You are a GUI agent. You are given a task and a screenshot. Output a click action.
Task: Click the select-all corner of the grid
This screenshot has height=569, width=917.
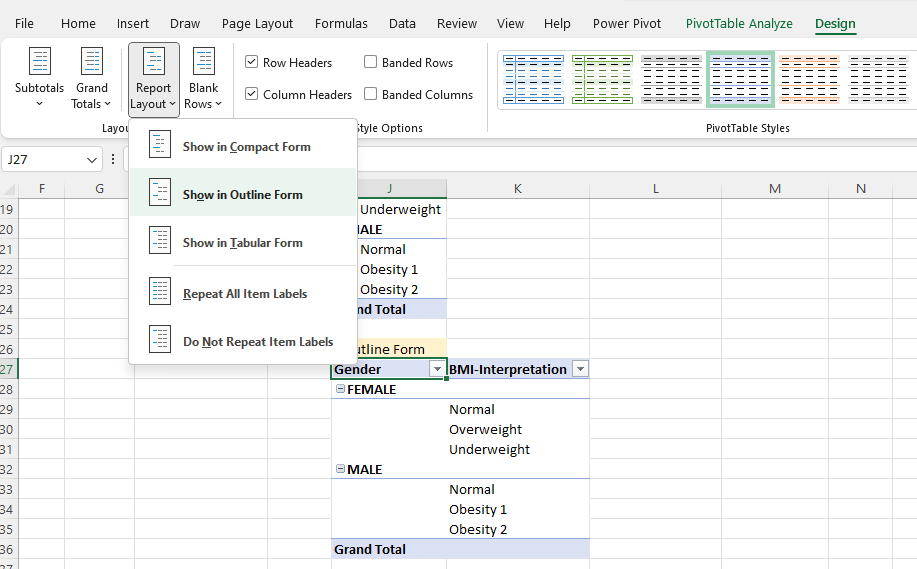8,188
